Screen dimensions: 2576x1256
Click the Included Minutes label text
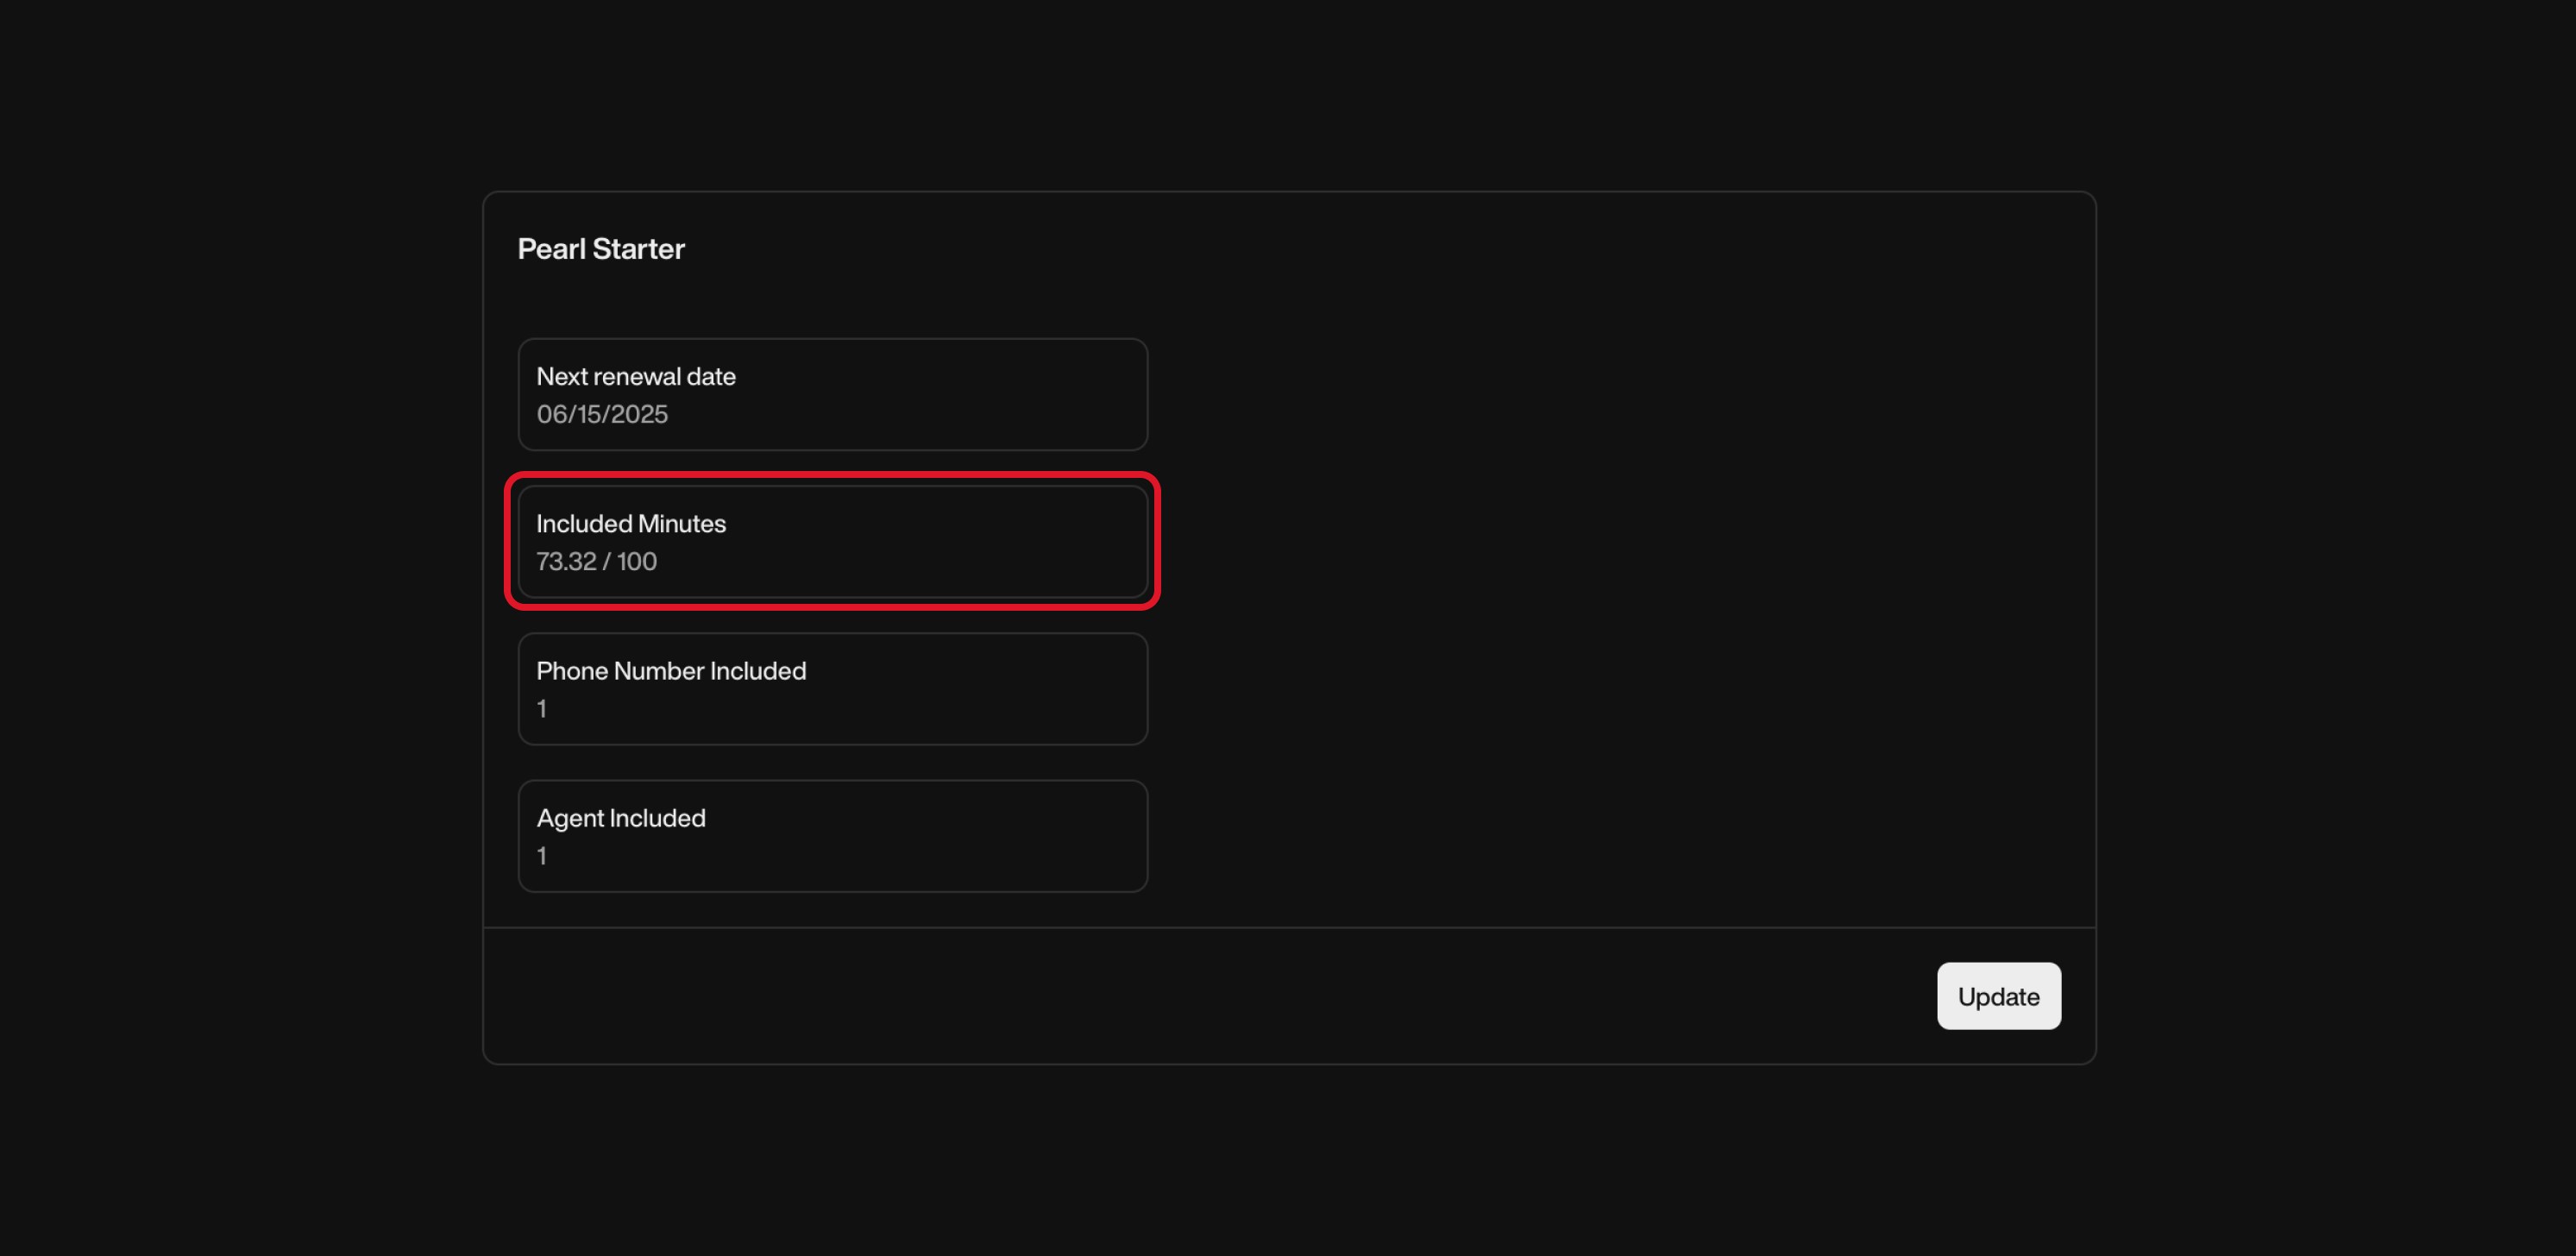631,523
